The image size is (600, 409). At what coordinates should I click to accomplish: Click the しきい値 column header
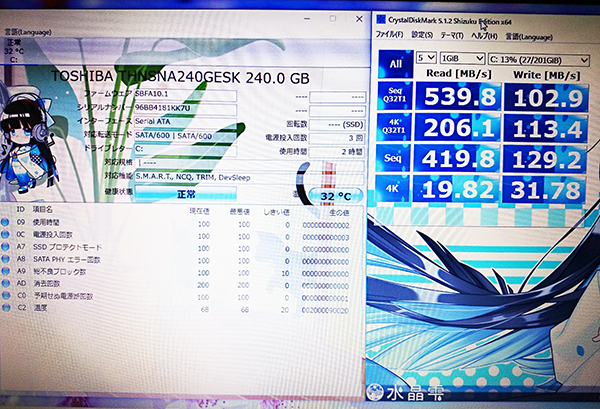[x=276, y=212]
